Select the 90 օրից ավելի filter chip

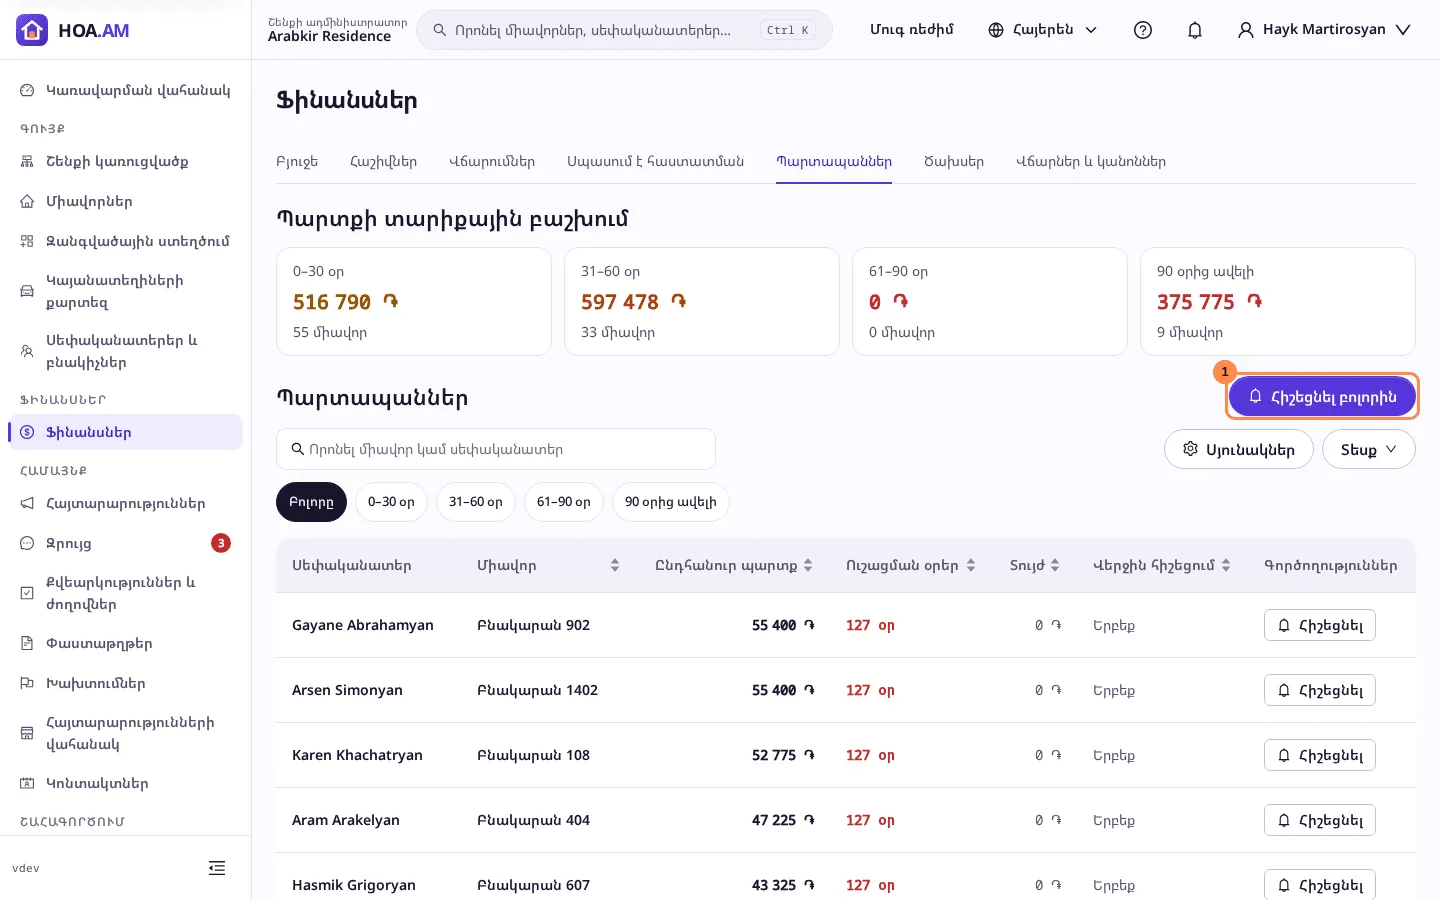[671, 502]
